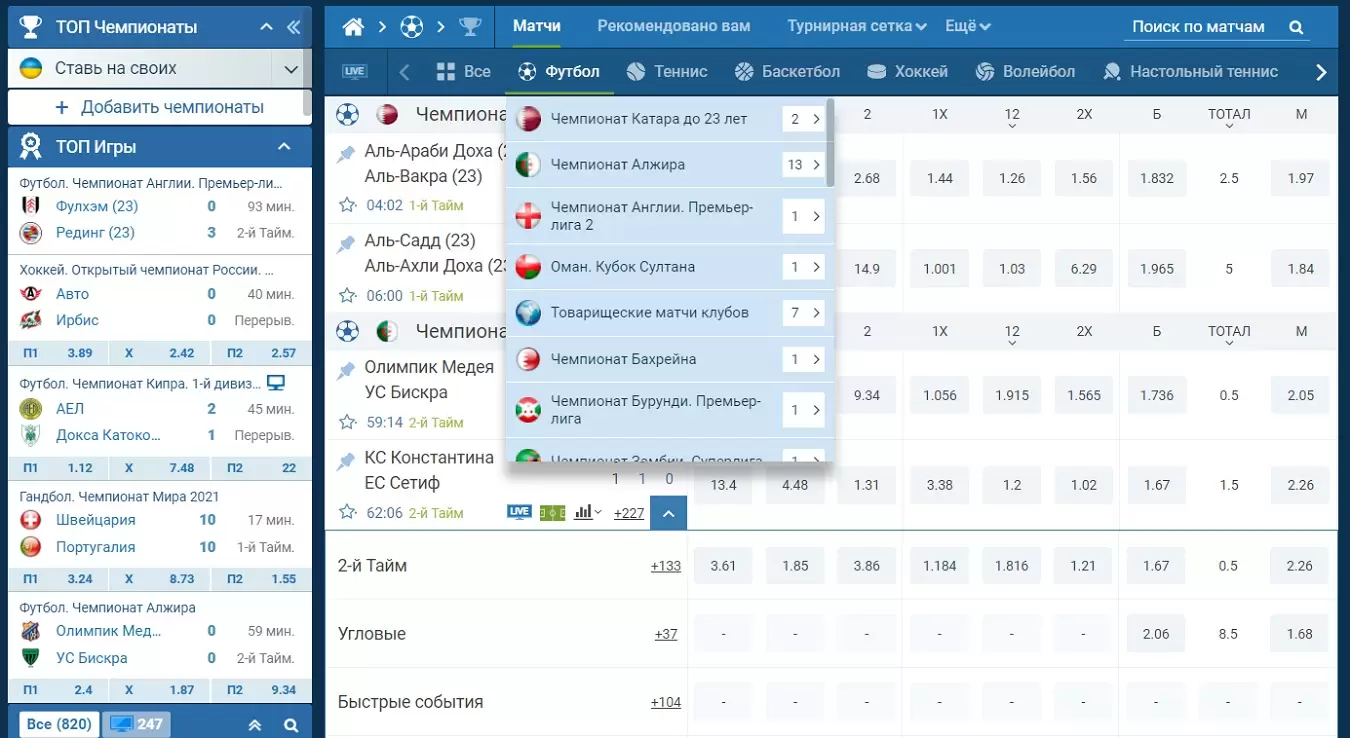1350x738 pixels.
Task: Add 06:00 match to favorites star
Action: (347, 295)
